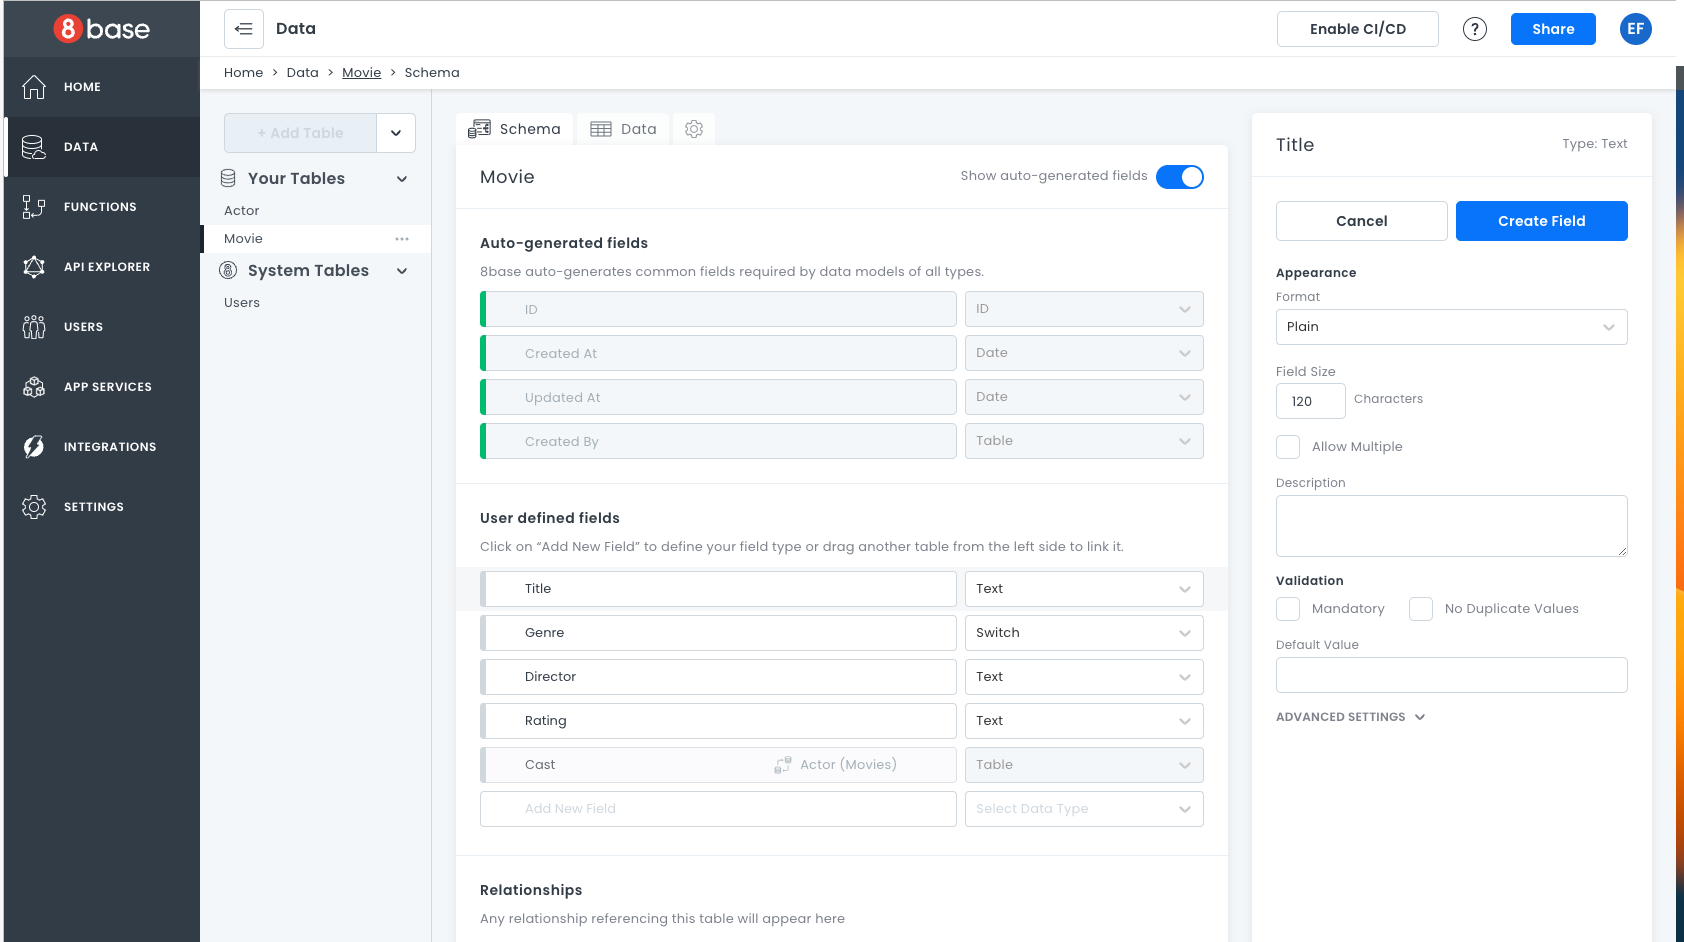Image resolution: width=1684 pixels, height=942 pixels.
Task: Open the Genre field type dropdown
Action: tap(1083, 633)
